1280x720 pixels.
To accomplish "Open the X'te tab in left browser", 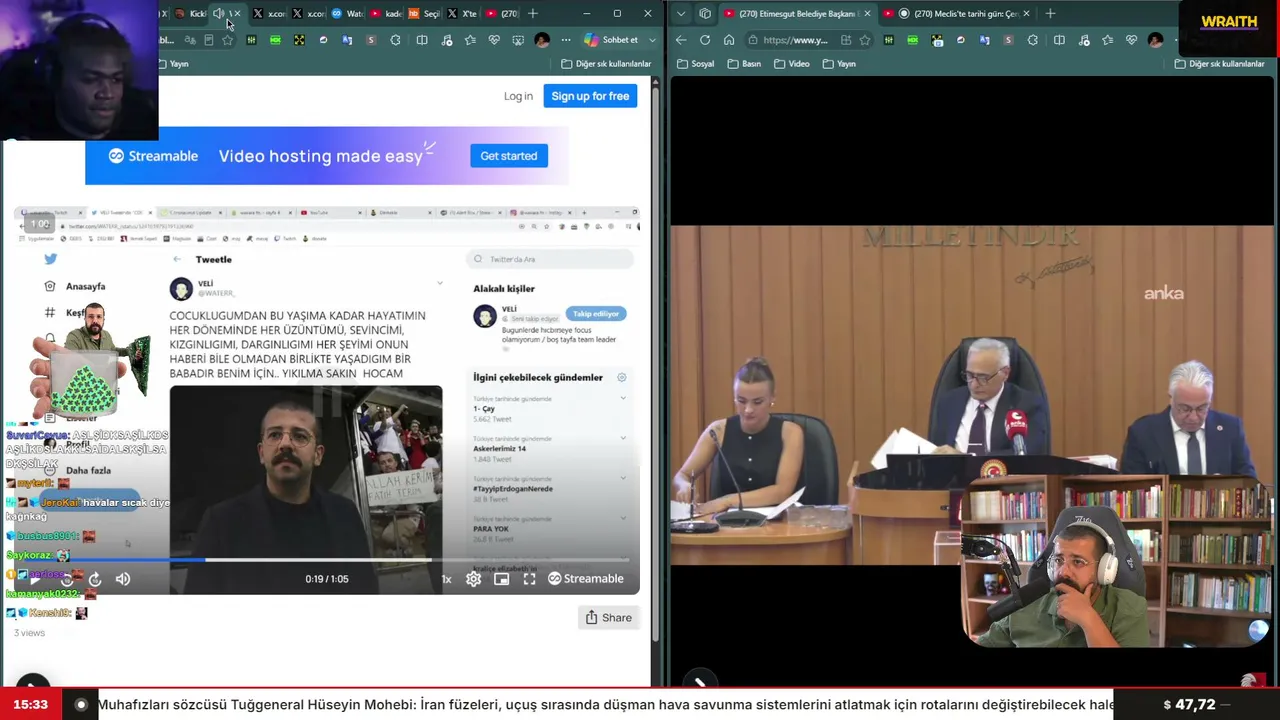I will pos(462,14).
